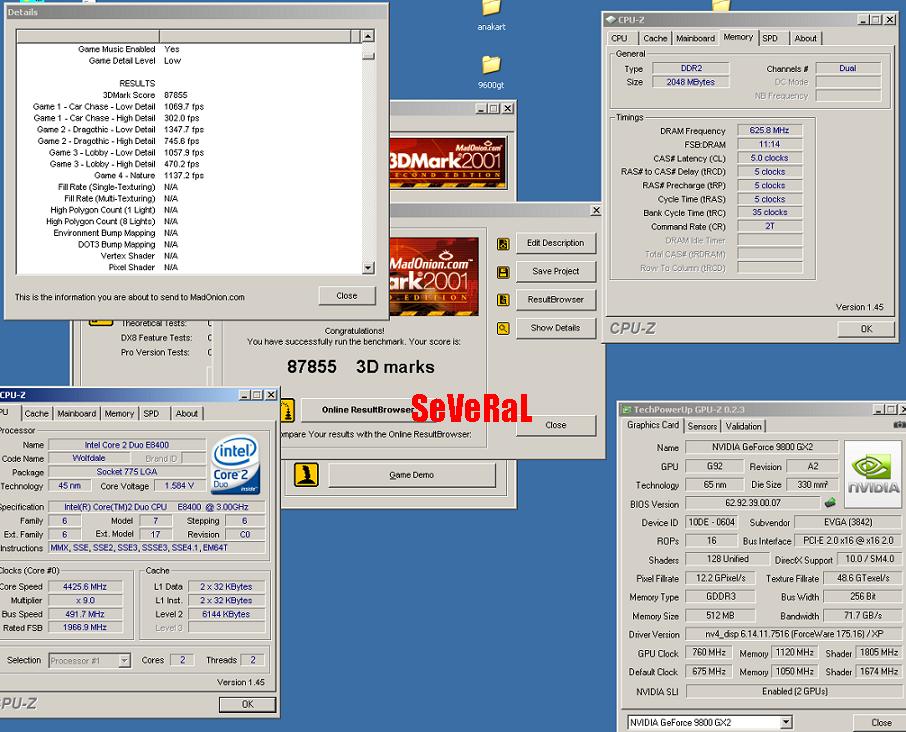906x732 pixels.
Task: Open the About tab in top CPU-Z
Action: pyautogui.click(x=805, y=39)
